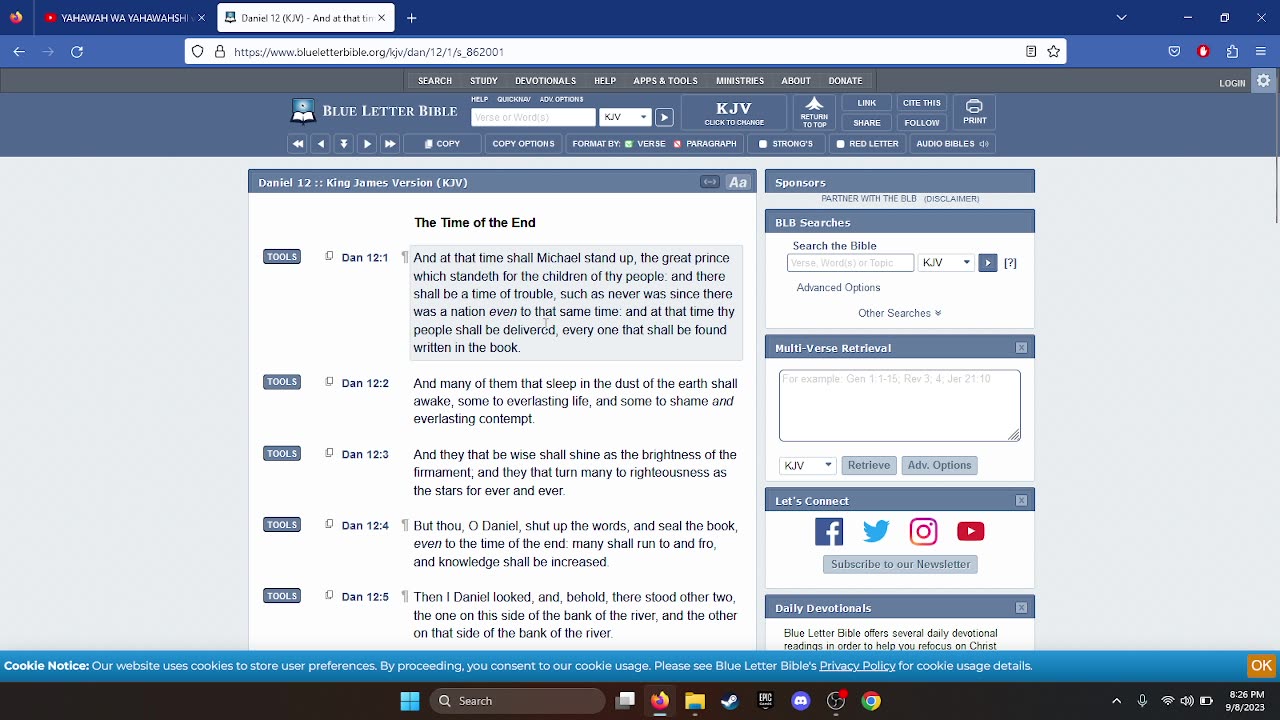Screen dimensions: 1280x720
Task: Open the header KJV version dropdown
Action: [625, 117]
